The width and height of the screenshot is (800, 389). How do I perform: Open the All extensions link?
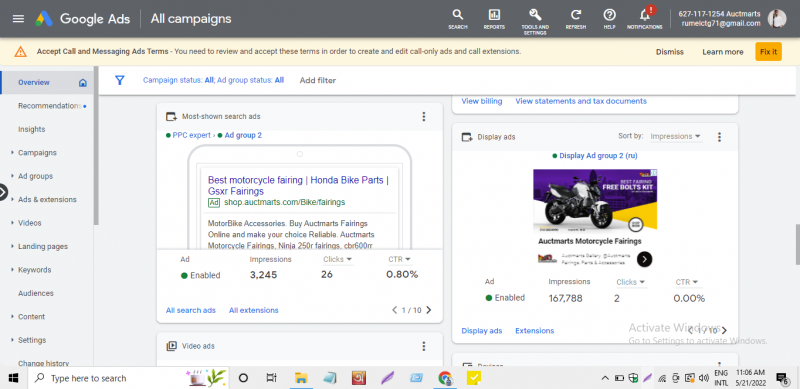click(x=254, y=310)
